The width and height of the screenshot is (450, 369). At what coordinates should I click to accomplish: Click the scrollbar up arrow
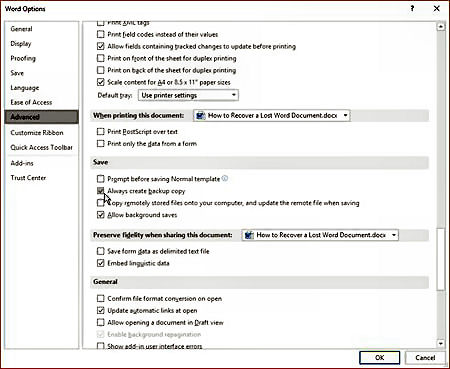point(441,27)
